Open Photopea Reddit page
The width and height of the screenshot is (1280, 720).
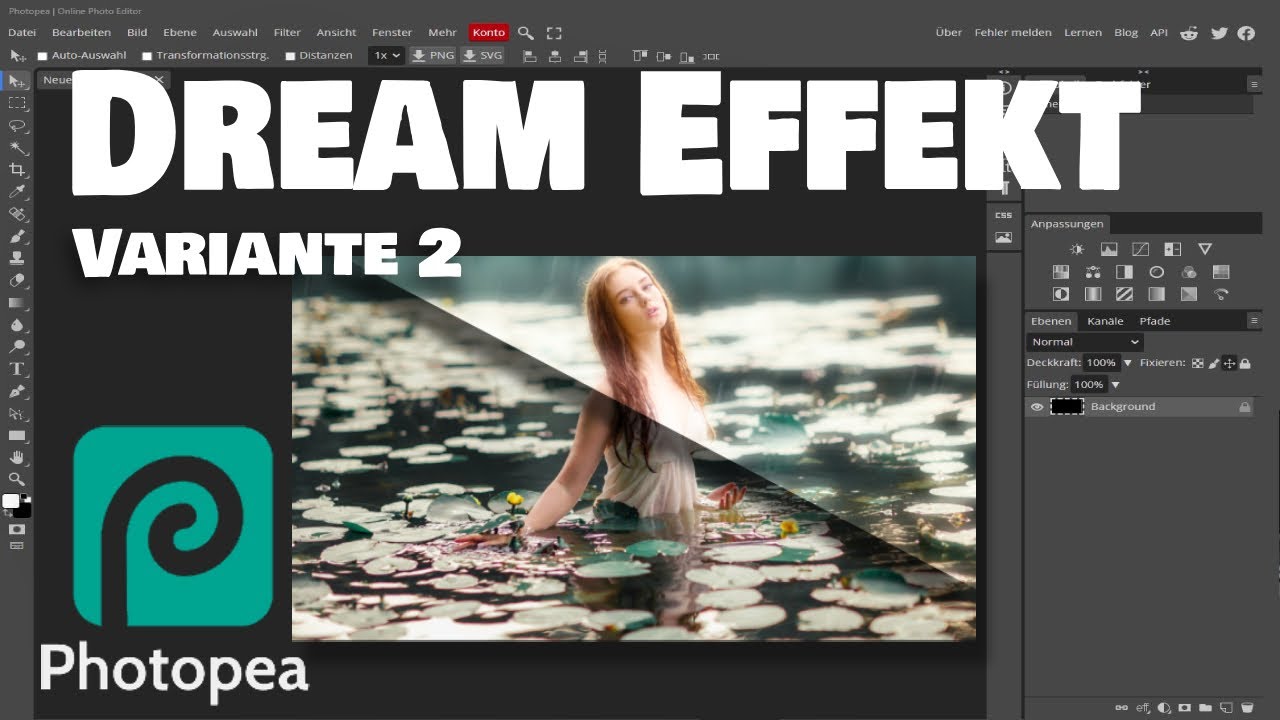point(1189,33)
